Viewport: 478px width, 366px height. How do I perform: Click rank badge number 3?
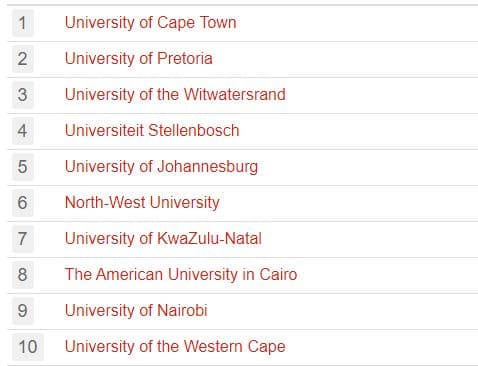coord(23,95)
